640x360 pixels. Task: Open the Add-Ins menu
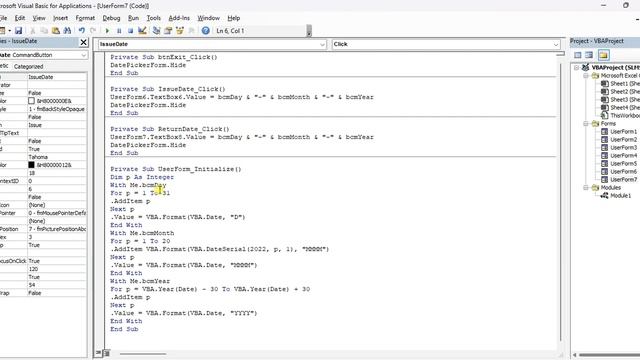179,18
